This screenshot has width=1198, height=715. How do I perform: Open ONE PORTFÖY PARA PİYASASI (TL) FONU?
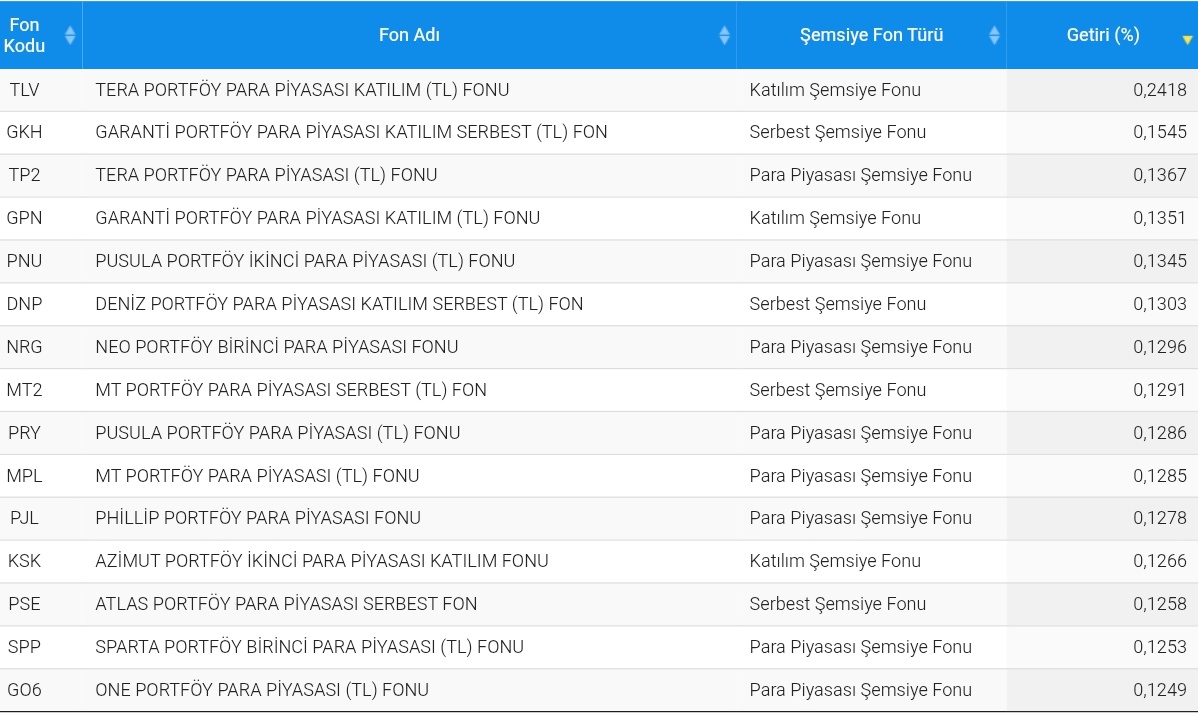click(x=262, y=690)
